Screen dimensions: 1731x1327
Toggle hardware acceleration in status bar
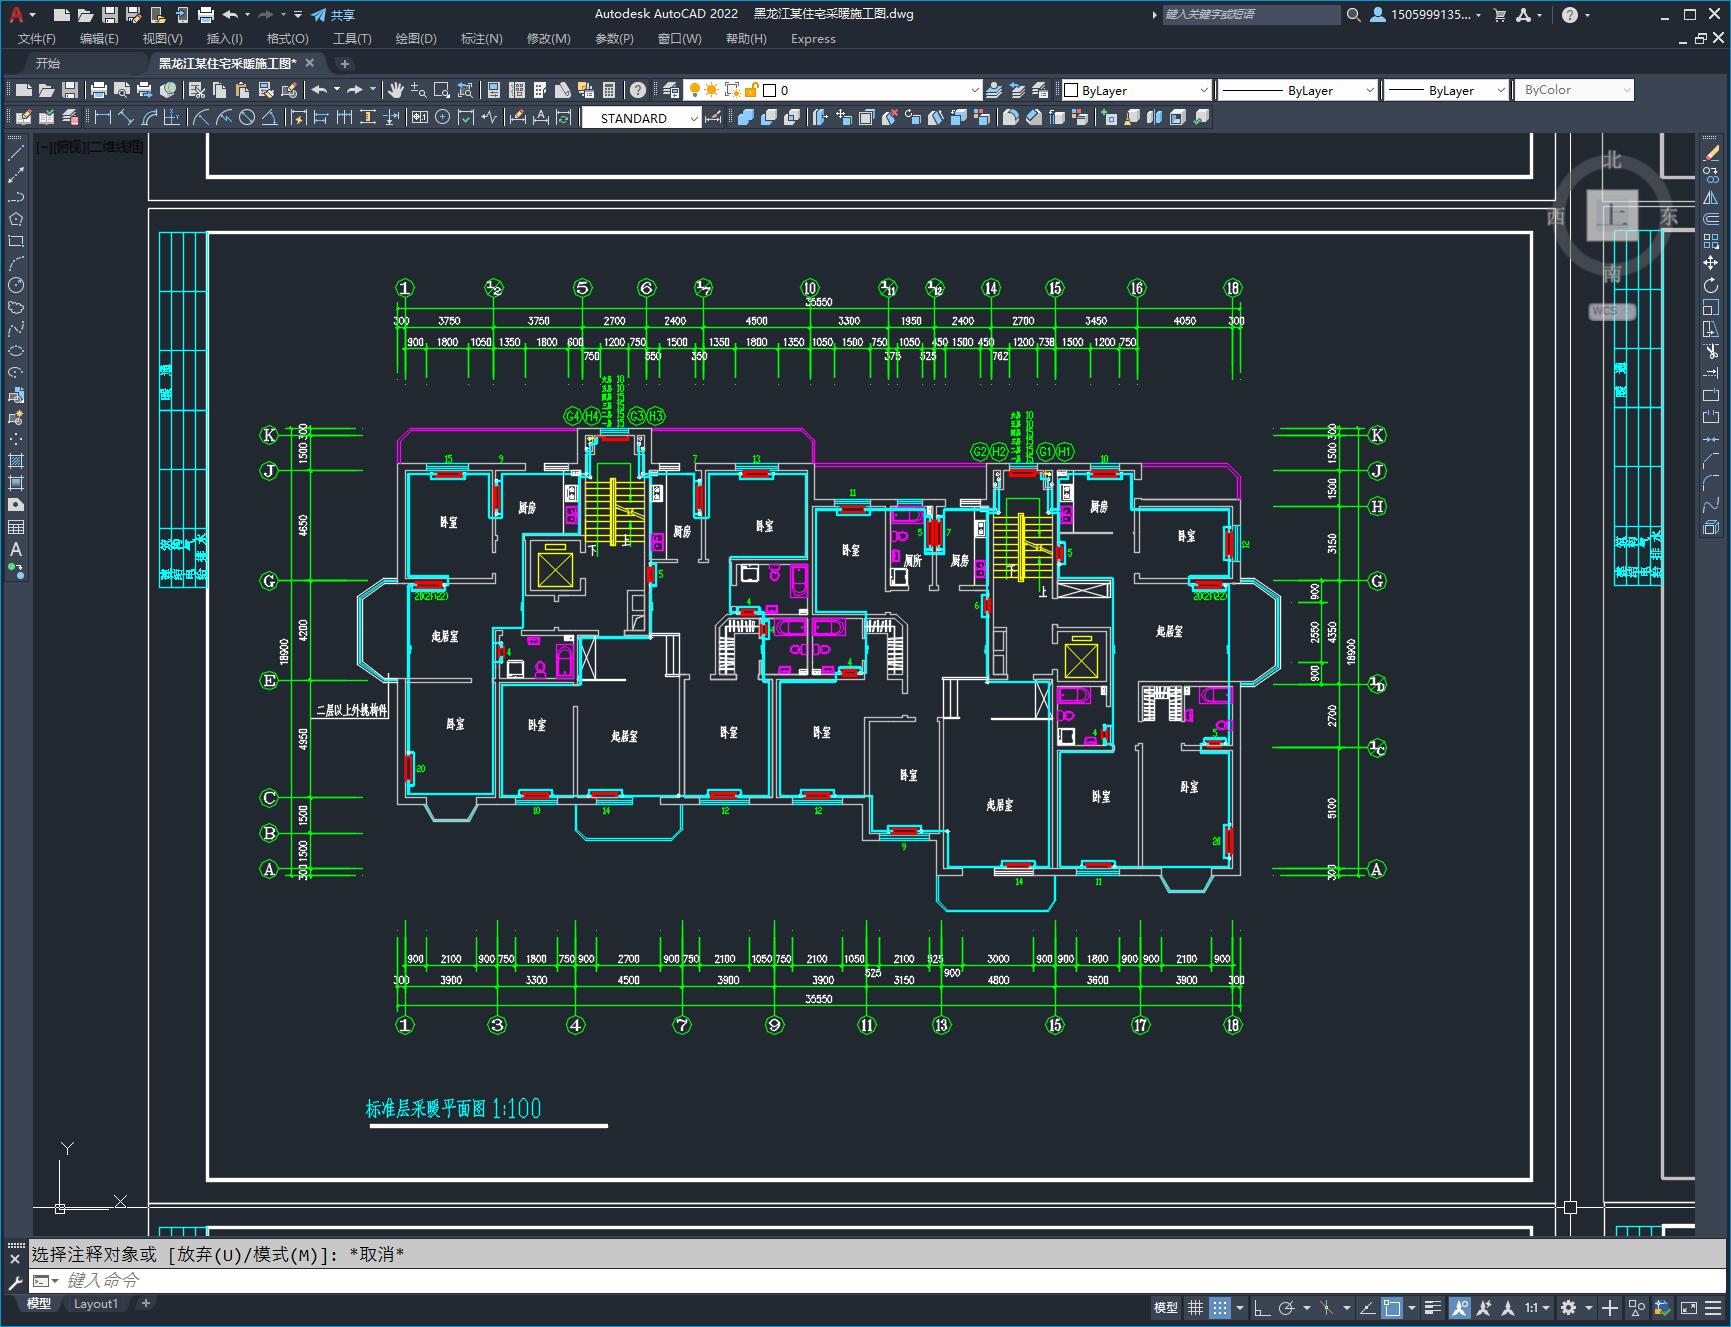[1663, 1307]
